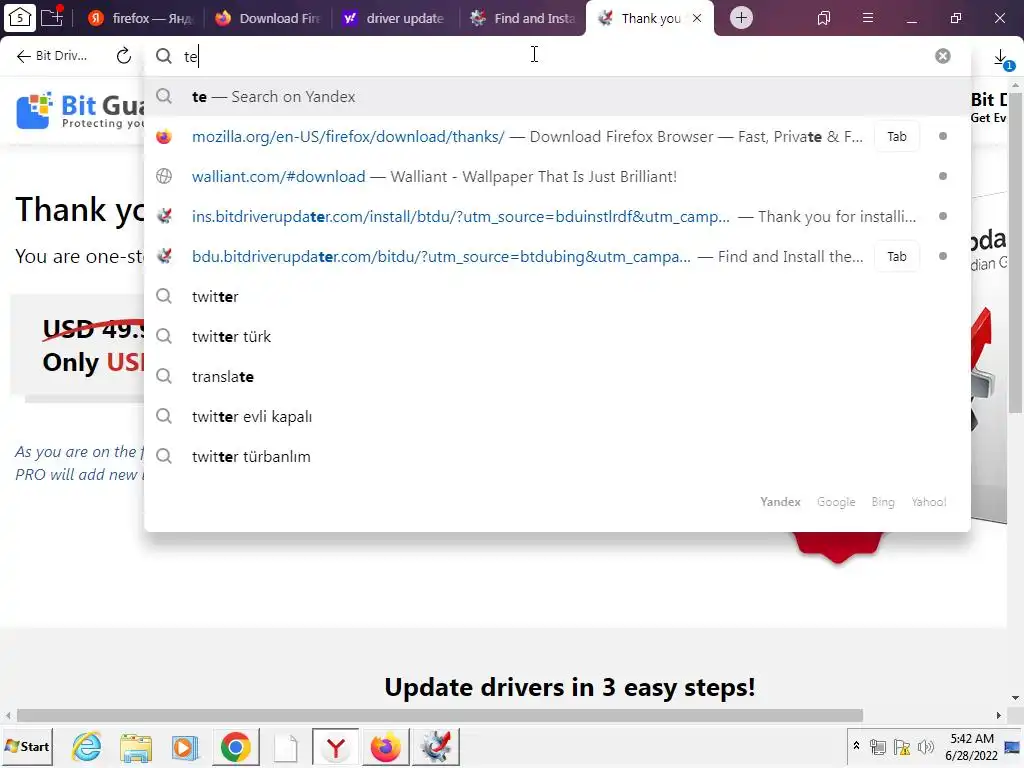Select the 'twitter türk' search suggestion

click(557, 336)
